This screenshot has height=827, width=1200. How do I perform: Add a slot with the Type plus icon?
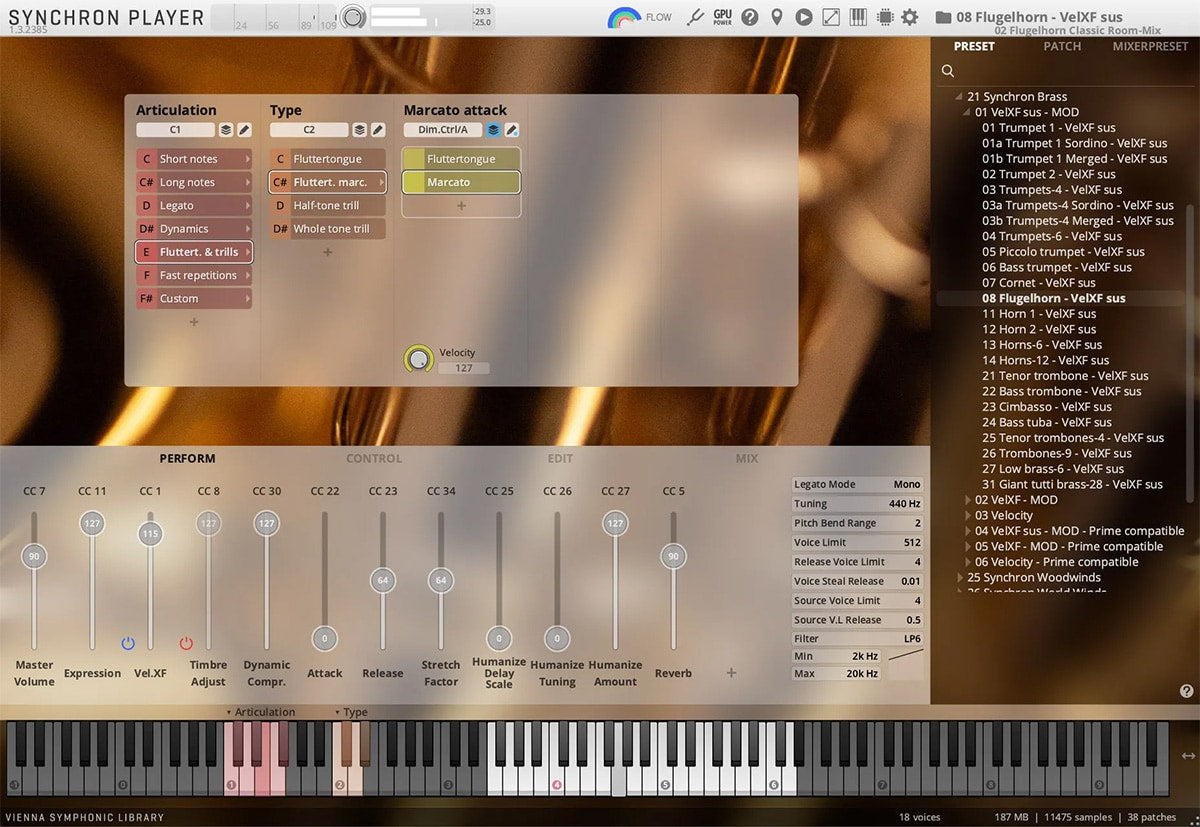click(x=327, y=252)
